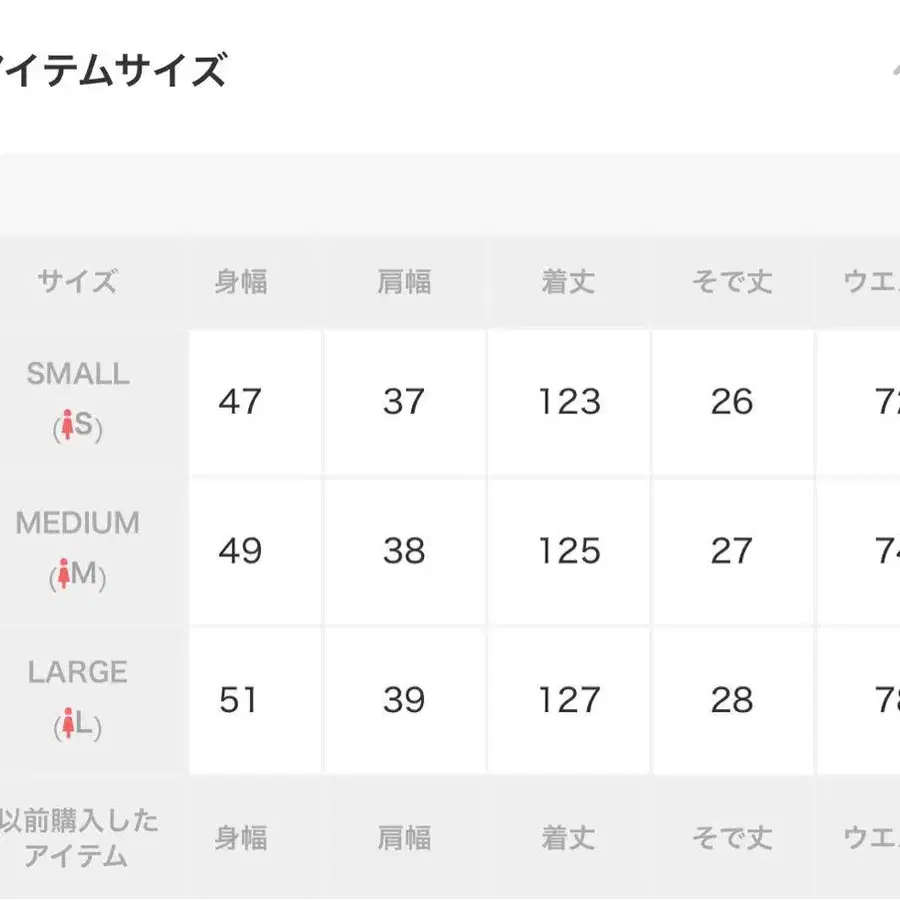
Task: Click the LARGE 身幅 value 51
Action: [238, 700]
